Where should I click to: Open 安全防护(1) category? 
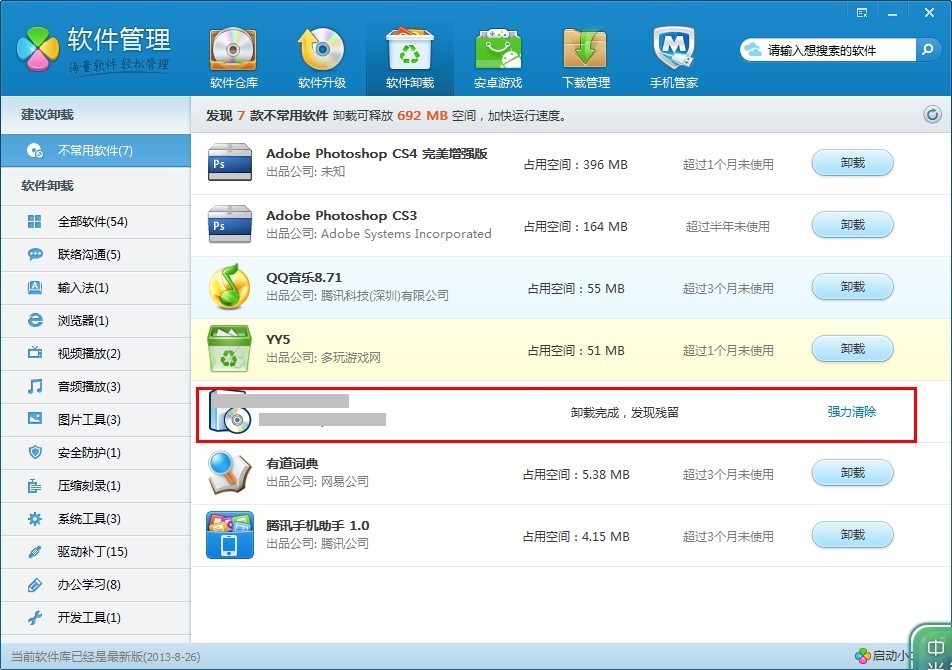click(x=95, y=453)
